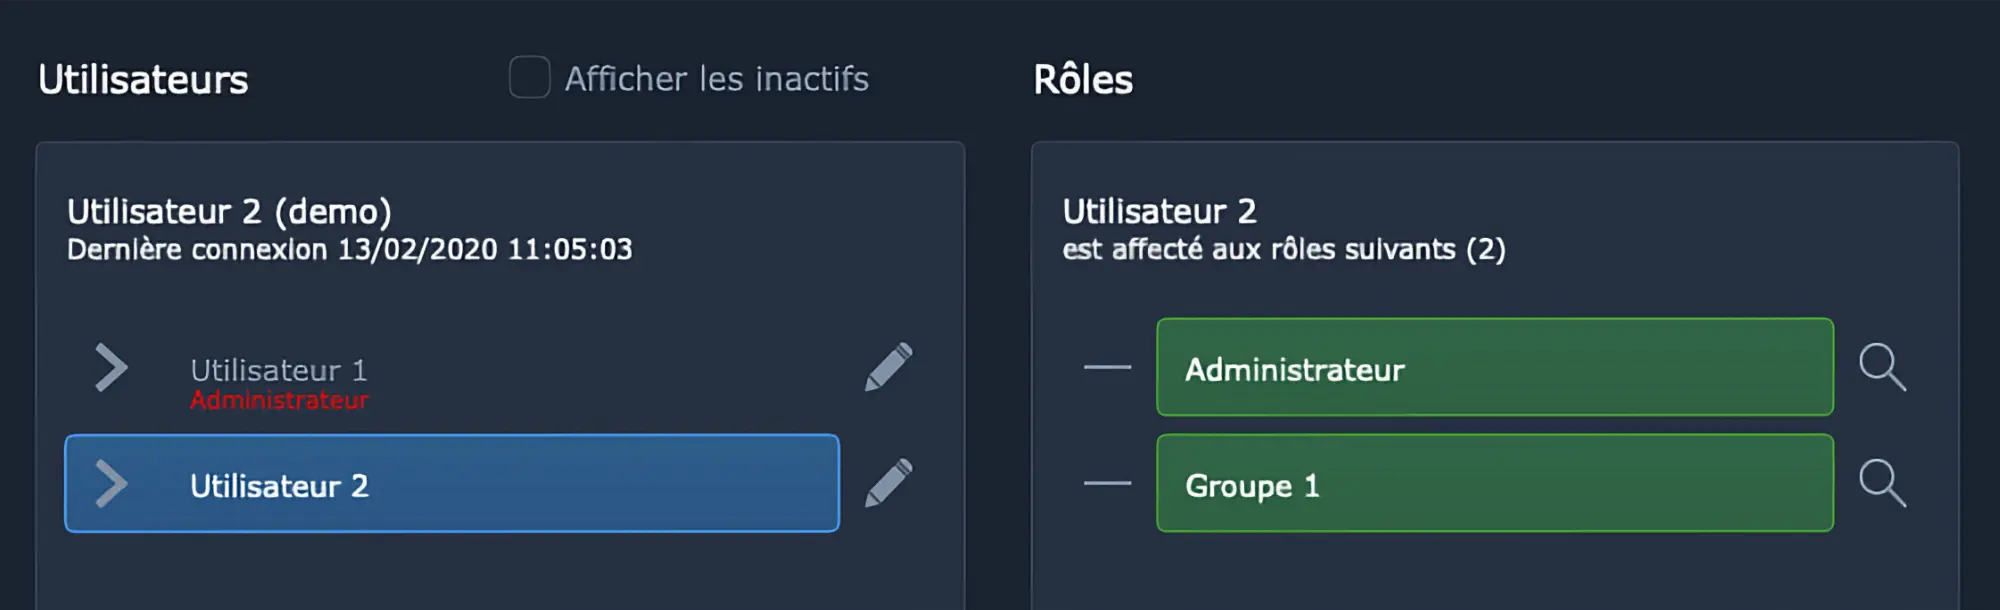Click the Utilisateurs section heading
2000x610 pixels.
pyautogui.click(x=143, y=80)
